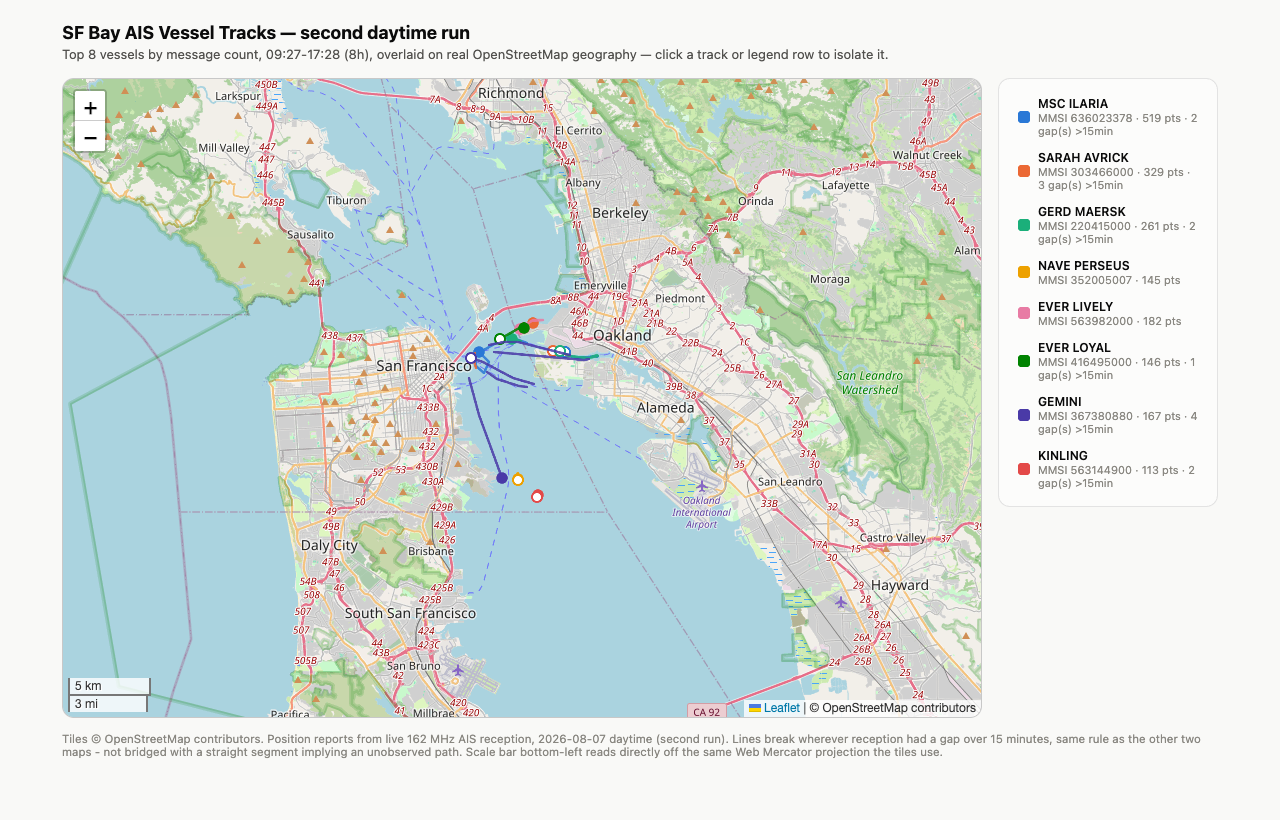The width and height of the screenshot is (1280, 820).
Task: Select the NAVE PERSEUS legend row
Action: pyautogui.click(x=1108, y=273)
